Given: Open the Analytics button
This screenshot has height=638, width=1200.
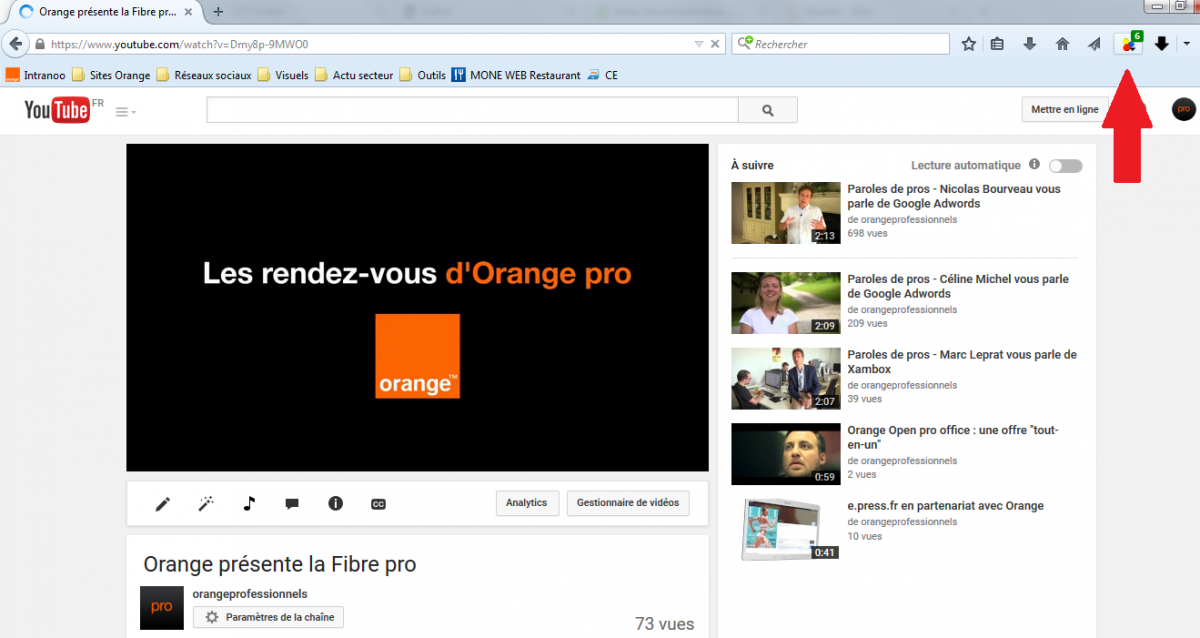Looking at the screenshot, I should coord(526,503).
